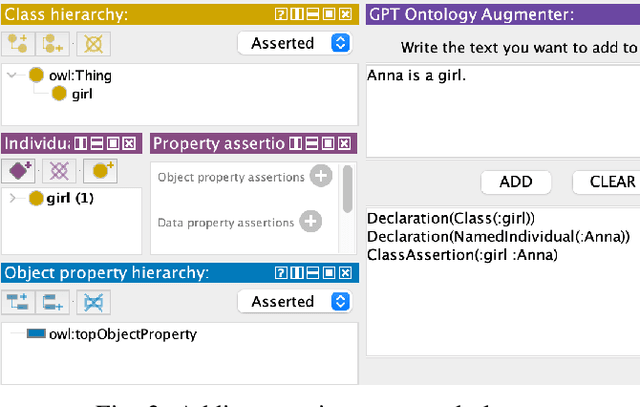Collapse the owl:Thing tree node

[x=13, y=75]
